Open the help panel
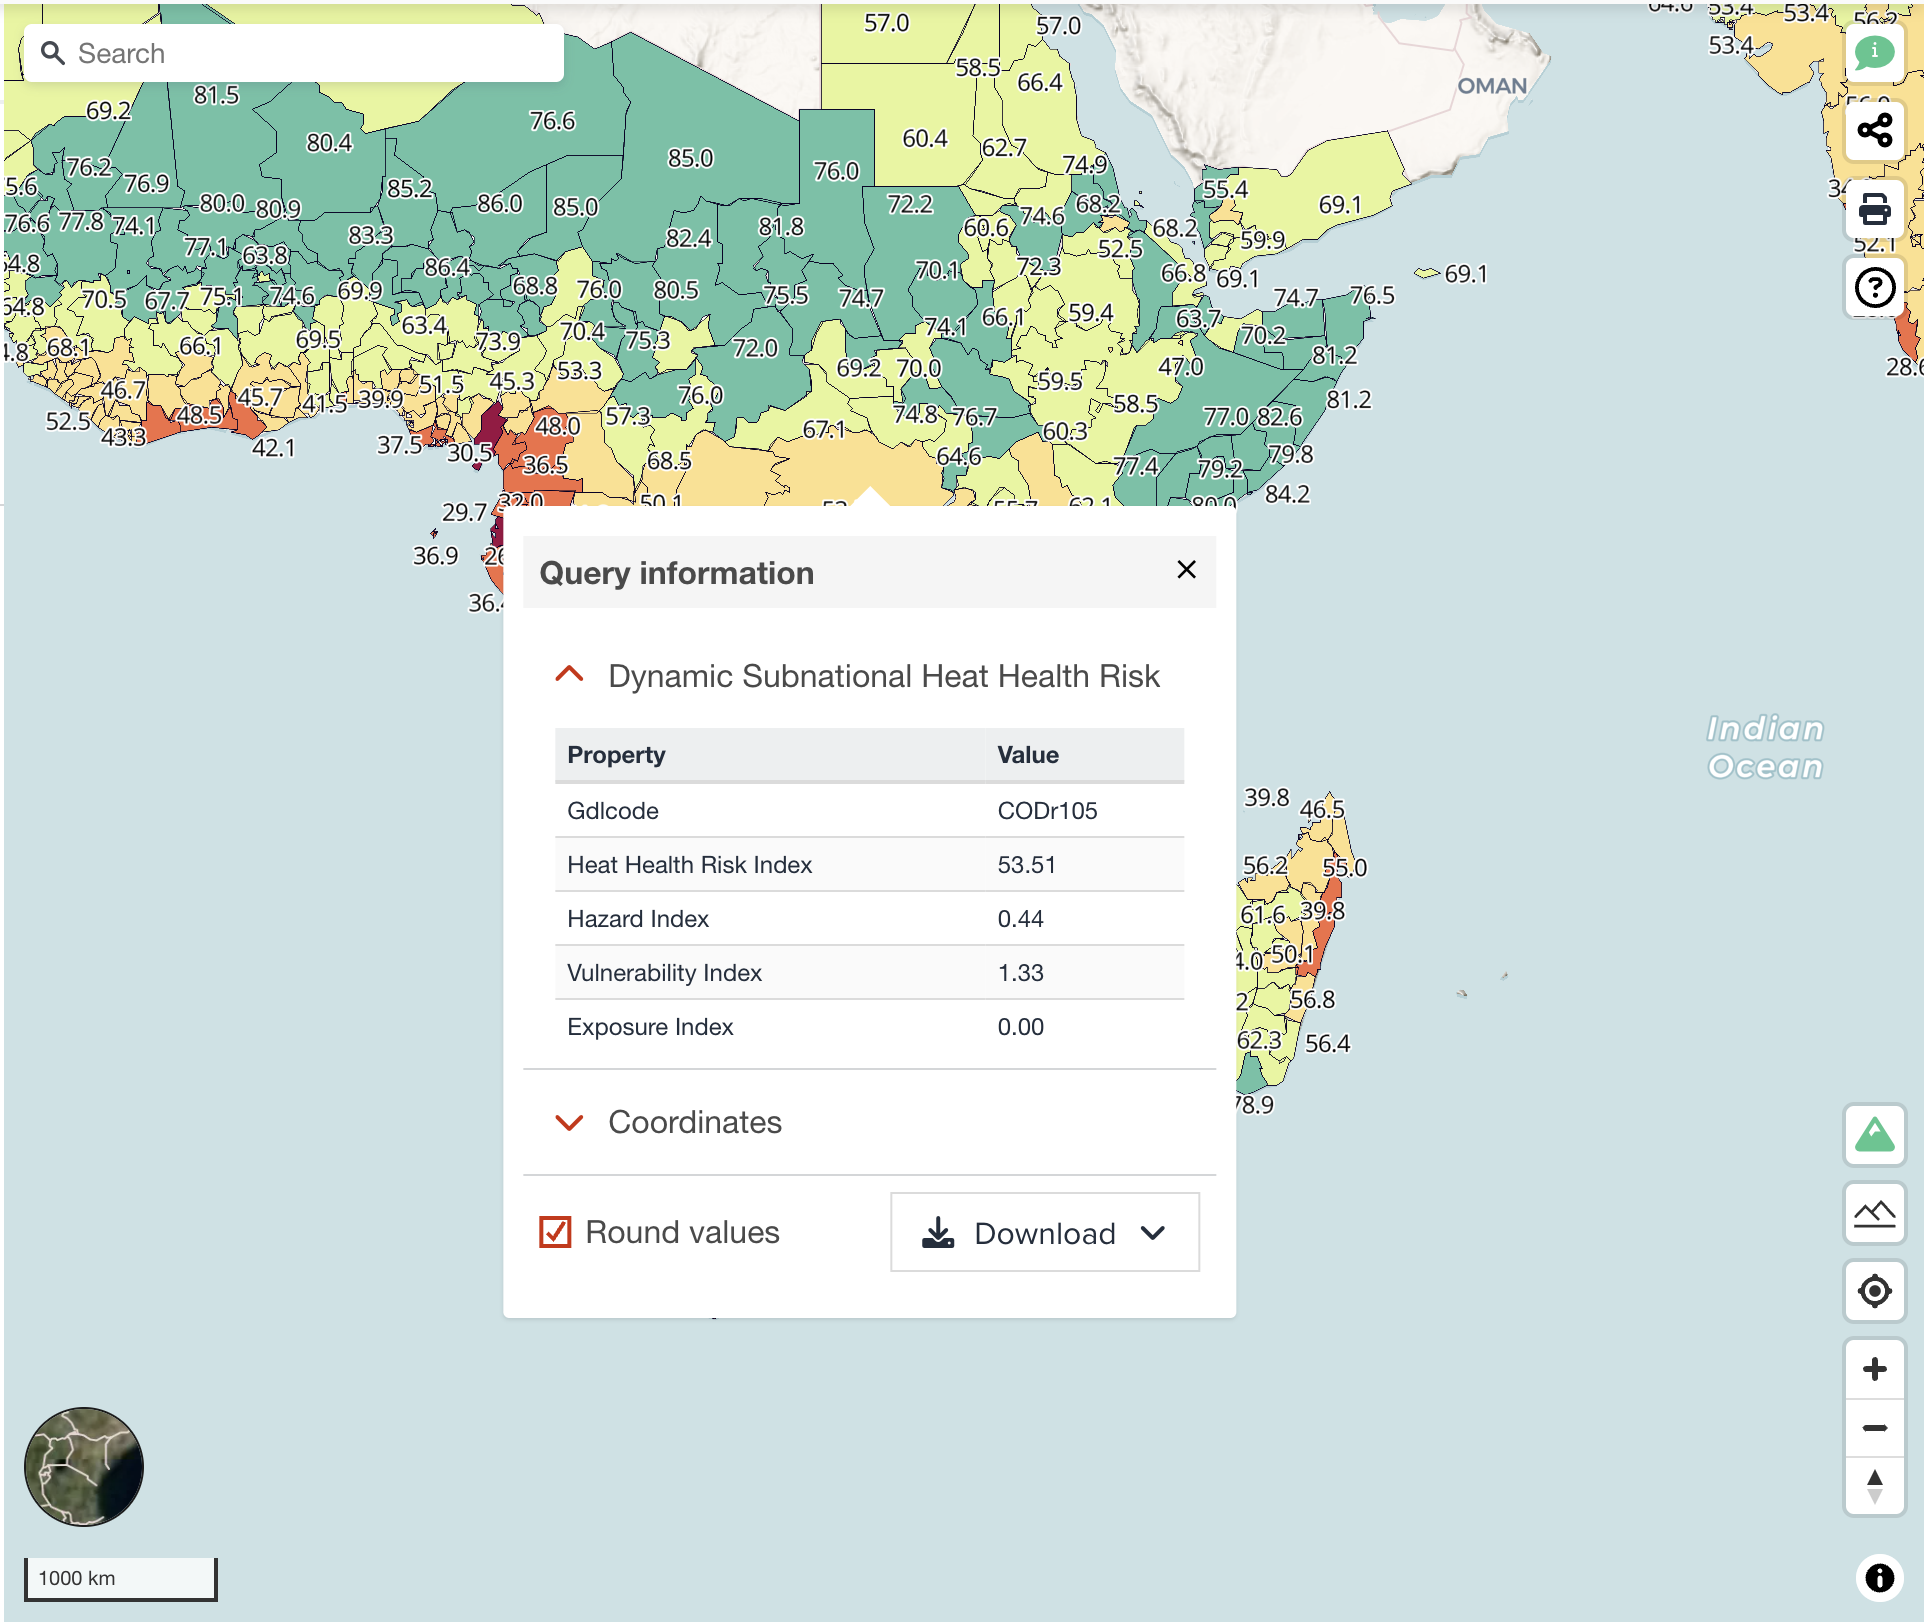Viewport: 1924px width, 1622px height. (1876, 287)
